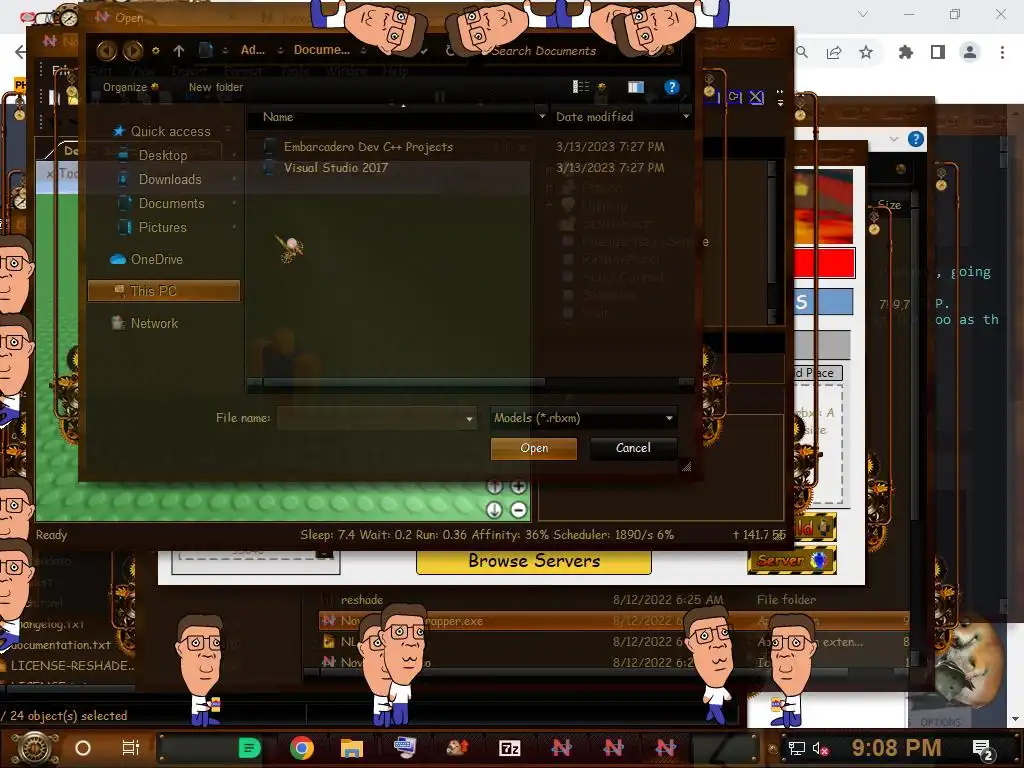The image size is (1024, 768).
Task: Open Chrome's share page icon
Action: click(834, 52)
